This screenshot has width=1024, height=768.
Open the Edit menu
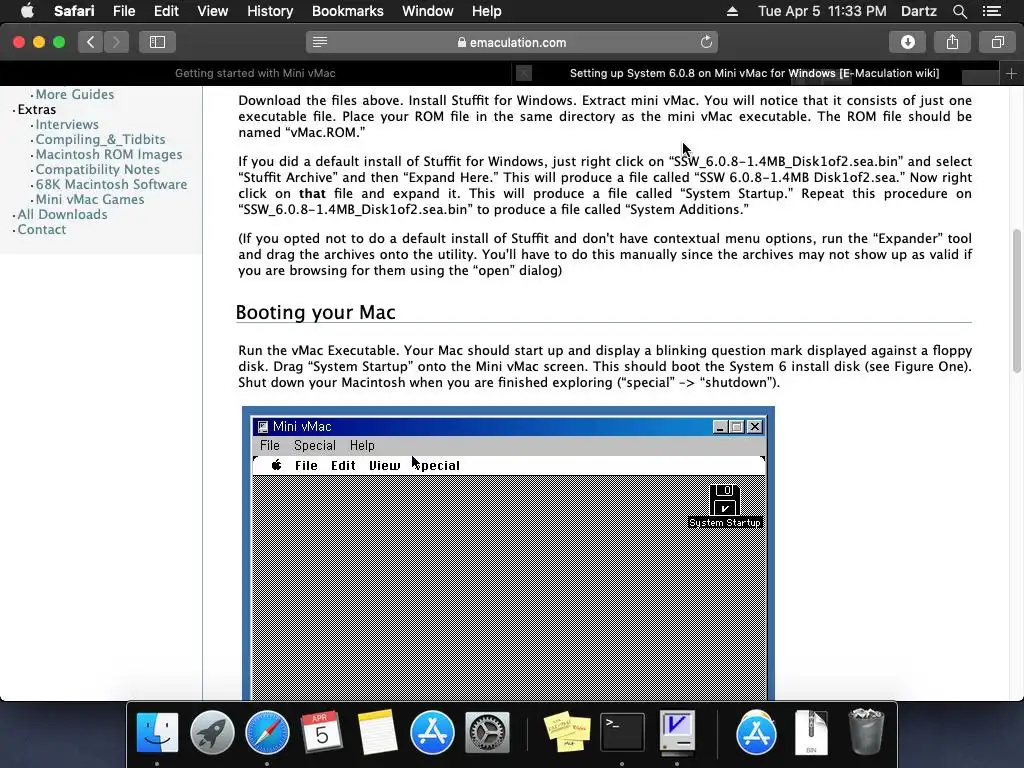pos(166,11)
